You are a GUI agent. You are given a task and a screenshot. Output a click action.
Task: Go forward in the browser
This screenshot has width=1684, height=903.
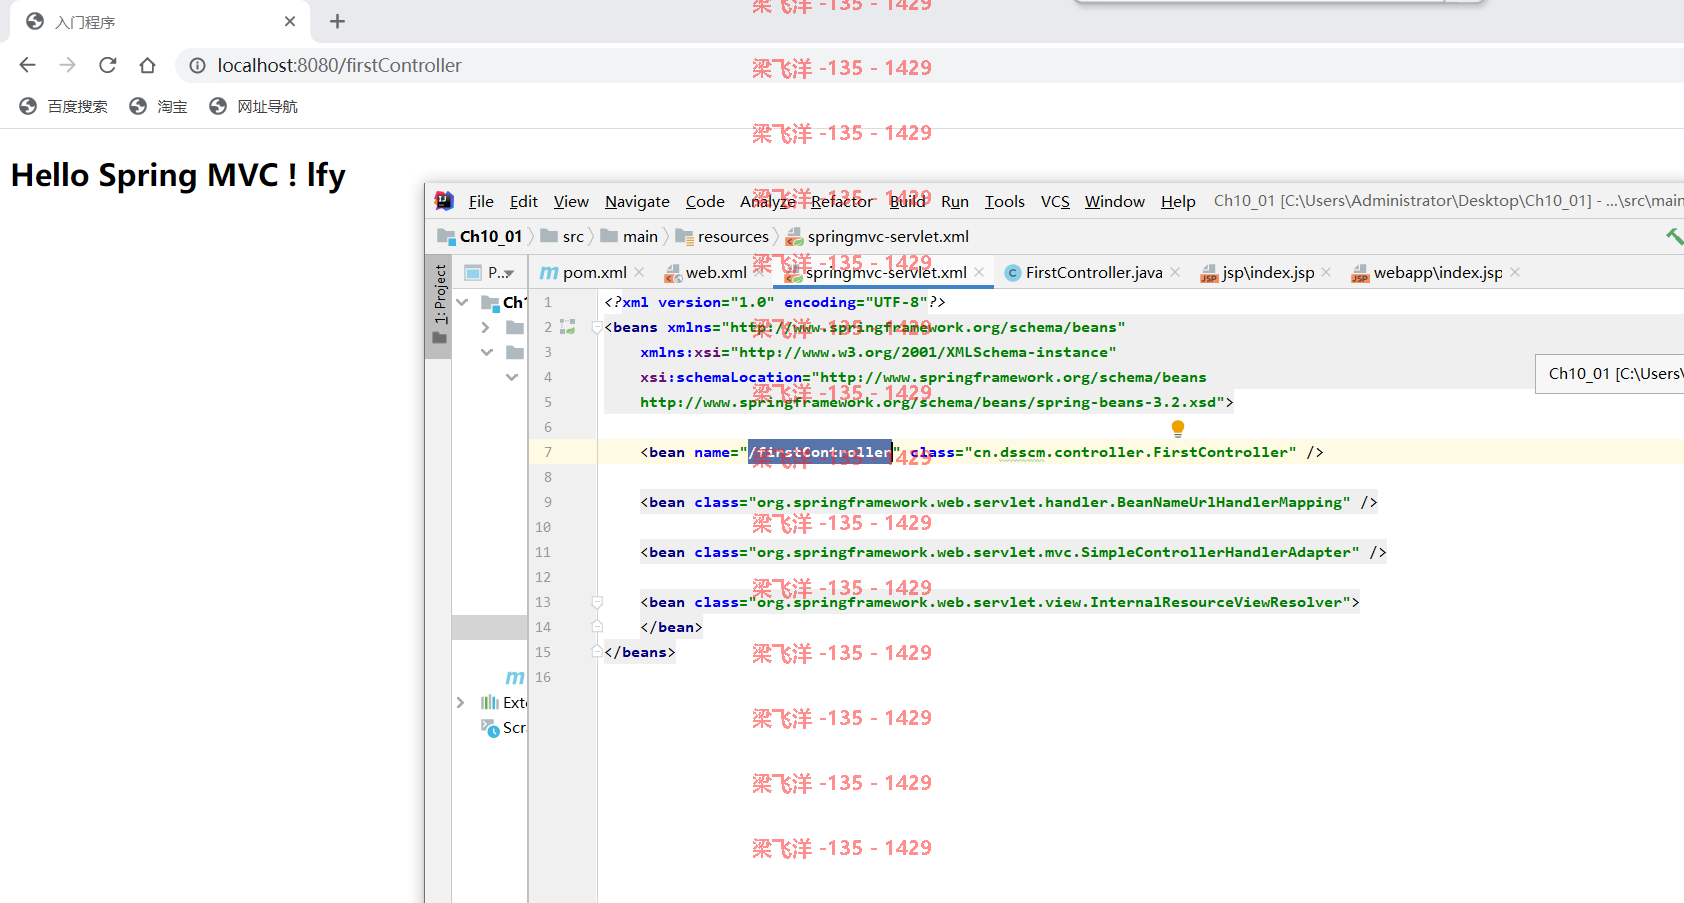(x=67, y=65)
